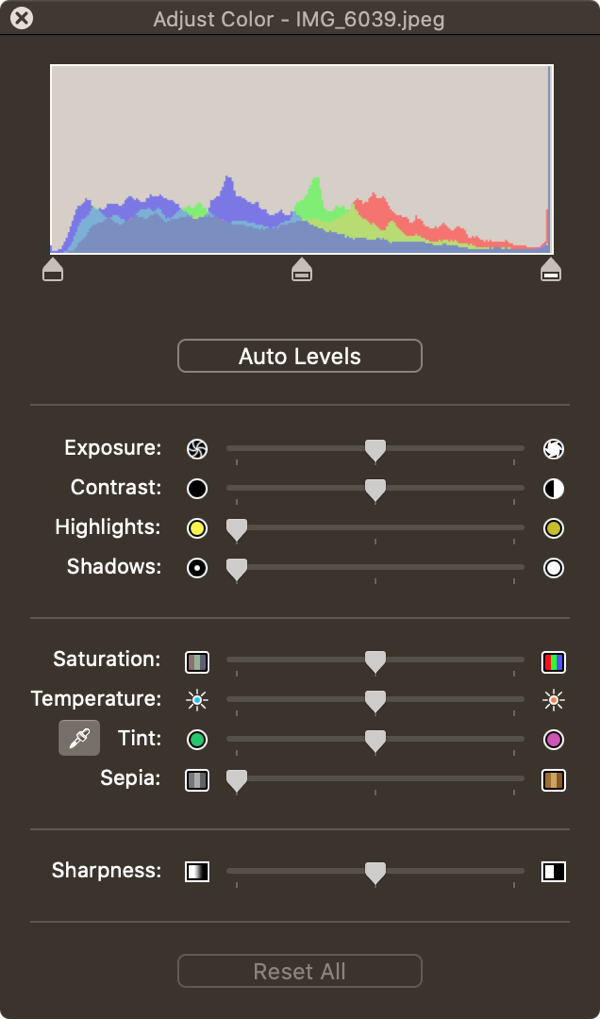The width and height of the screenshot is (600, 1019).
Task: Click the Exposure slider thumb
Action: 375,451
